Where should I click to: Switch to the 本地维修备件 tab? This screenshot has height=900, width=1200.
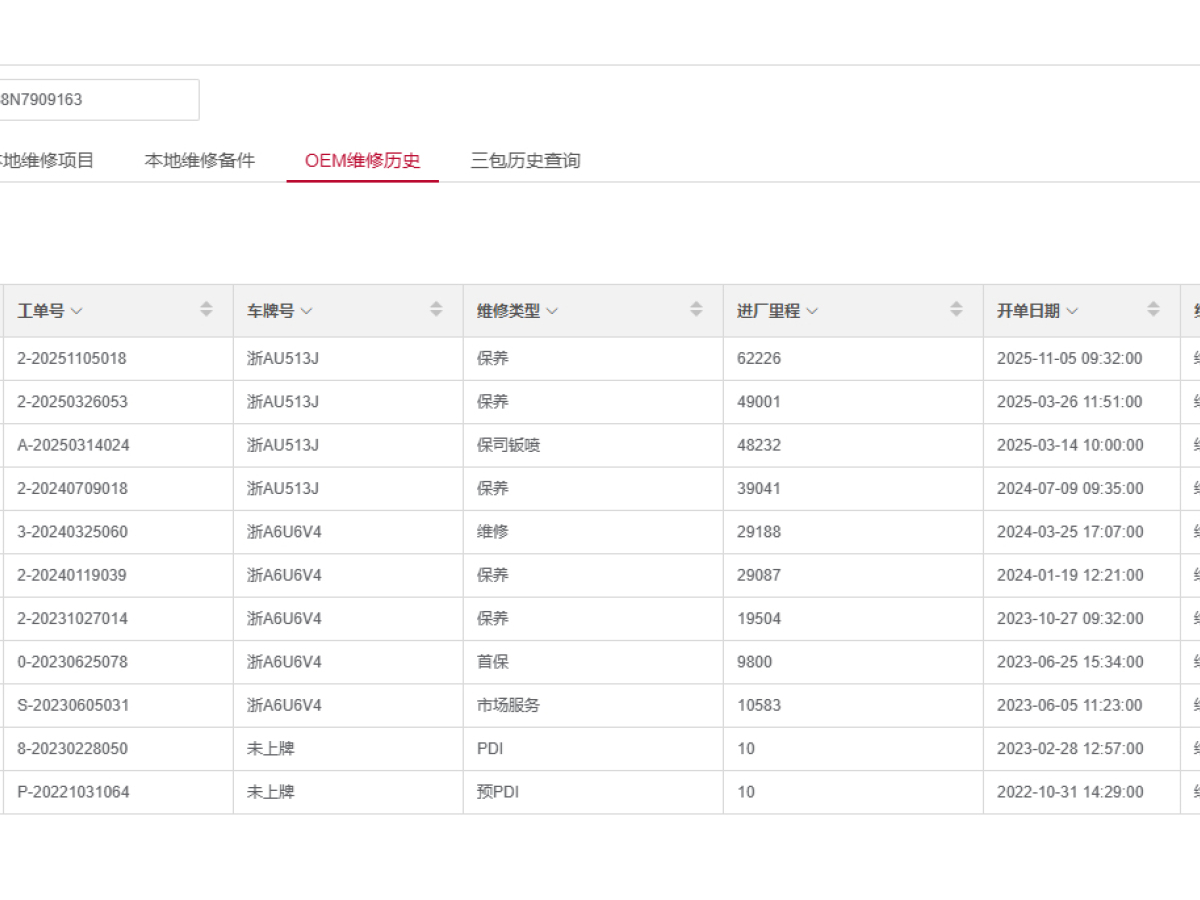200,161
